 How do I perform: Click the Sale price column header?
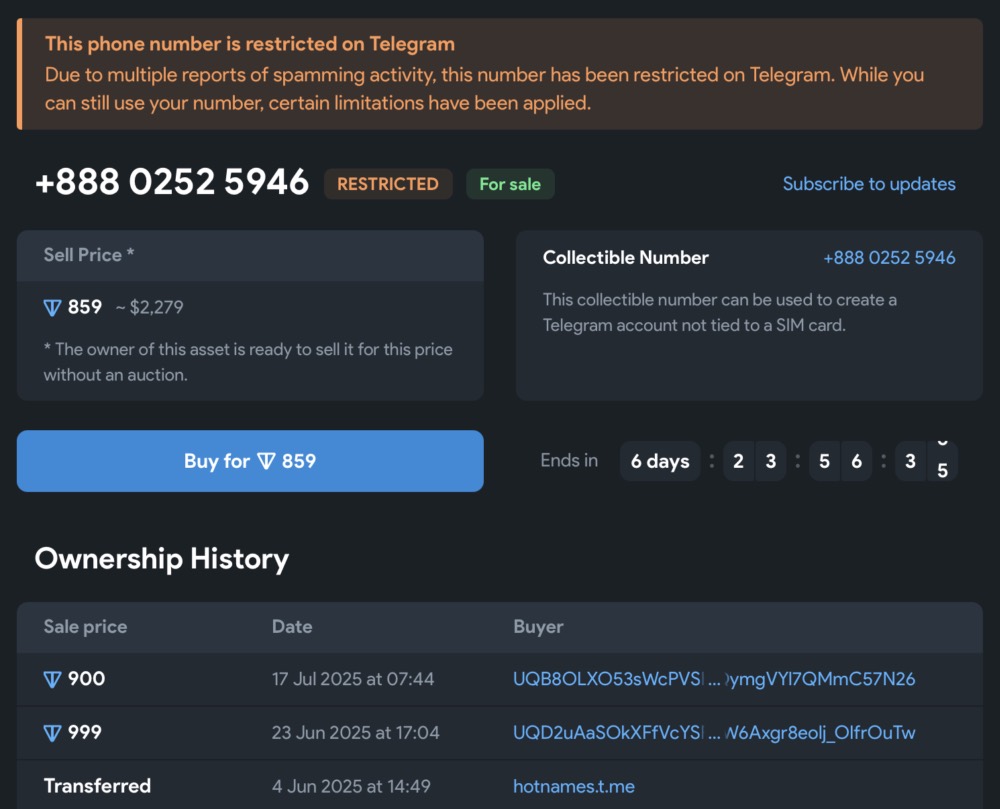85,627
